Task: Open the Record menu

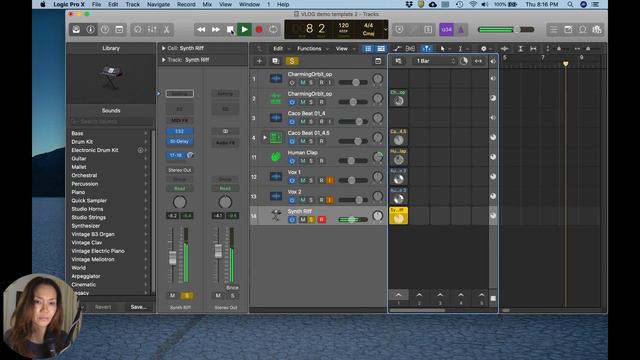Action: 186,4
